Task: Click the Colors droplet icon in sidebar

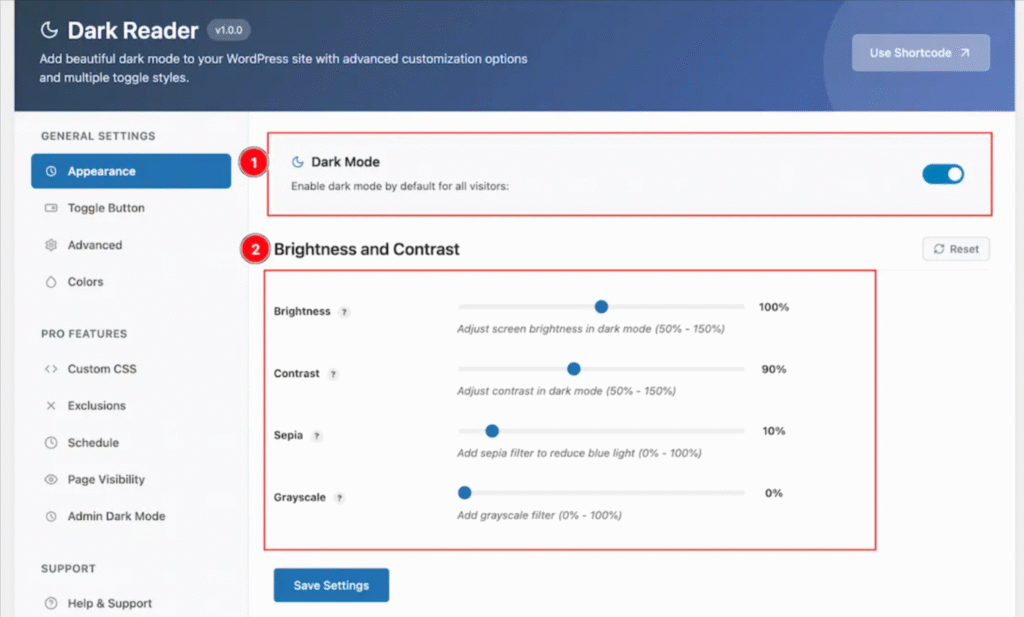Action: (51, 282)
